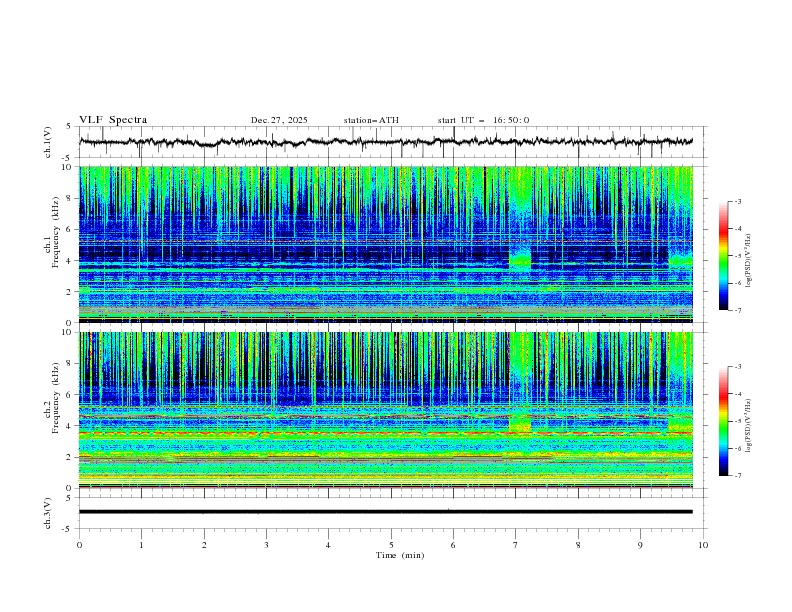This screenshot has height=612, width=792.
Task: Click the ch.1 spectrogram color bar
Action: coord(724,256)
